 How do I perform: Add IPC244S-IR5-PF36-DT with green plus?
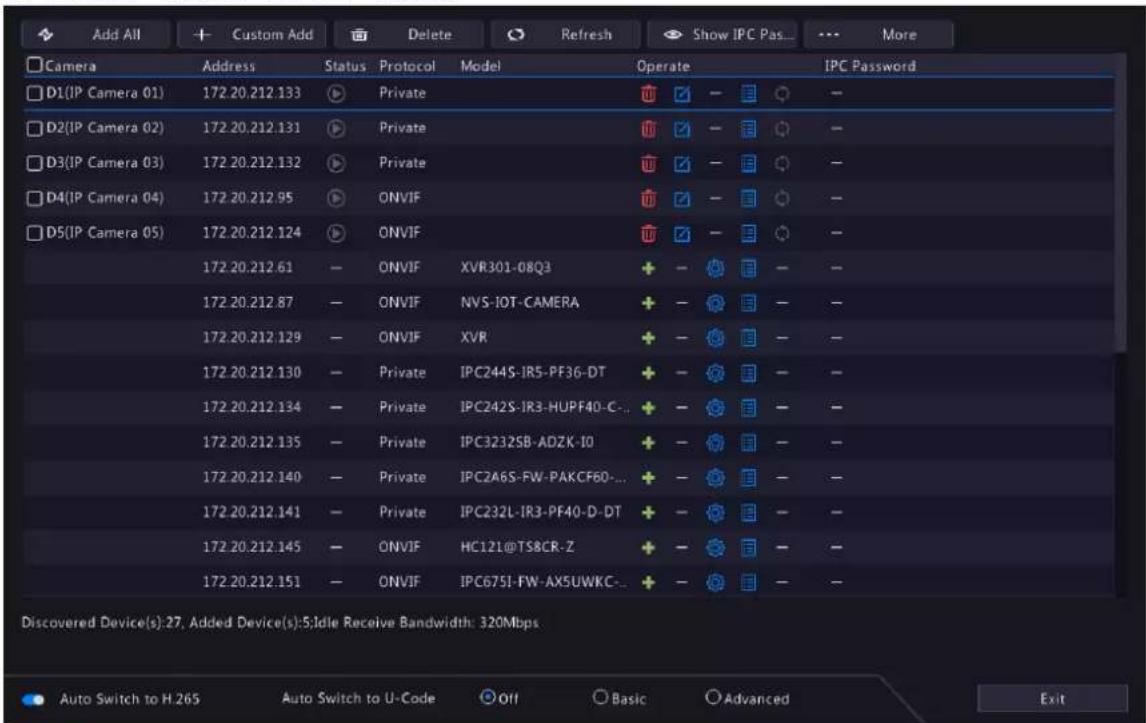pyautogui.click(x=648, y=373)
